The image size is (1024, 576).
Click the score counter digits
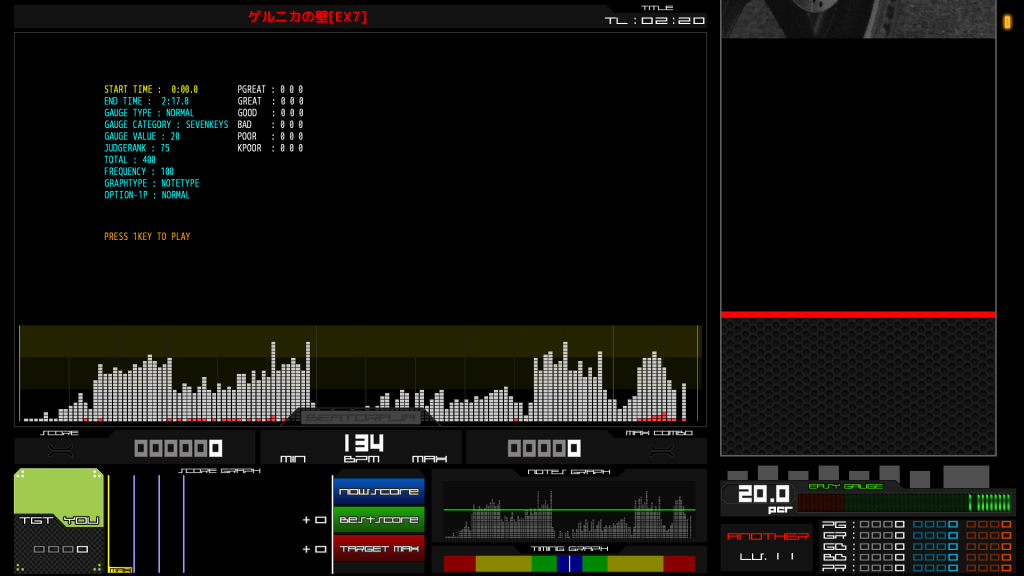coord(178,448)
